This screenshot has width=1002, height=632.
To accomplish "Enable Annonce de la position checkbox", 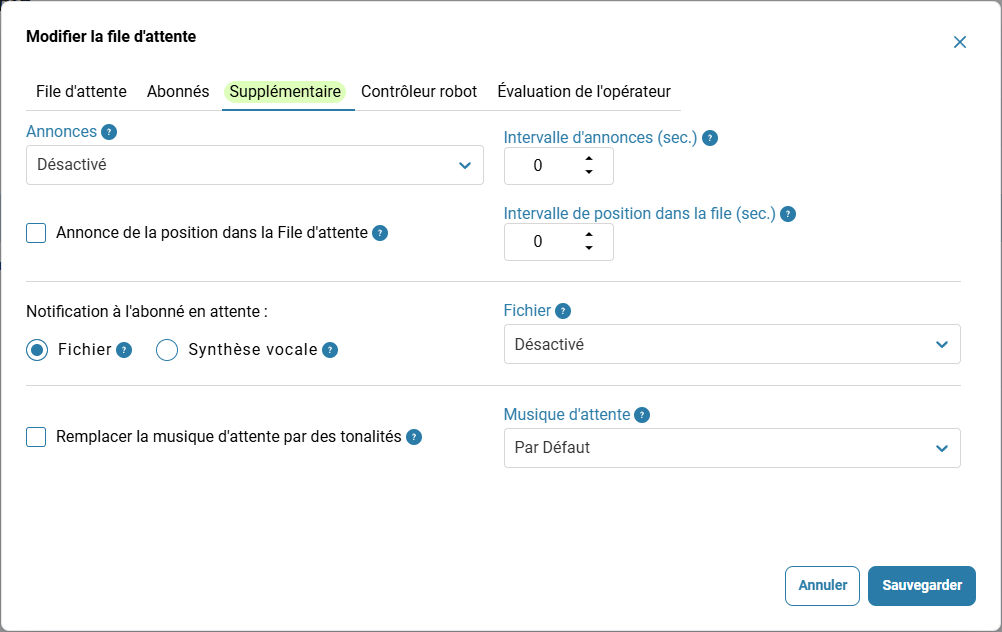I will (36, 233).
